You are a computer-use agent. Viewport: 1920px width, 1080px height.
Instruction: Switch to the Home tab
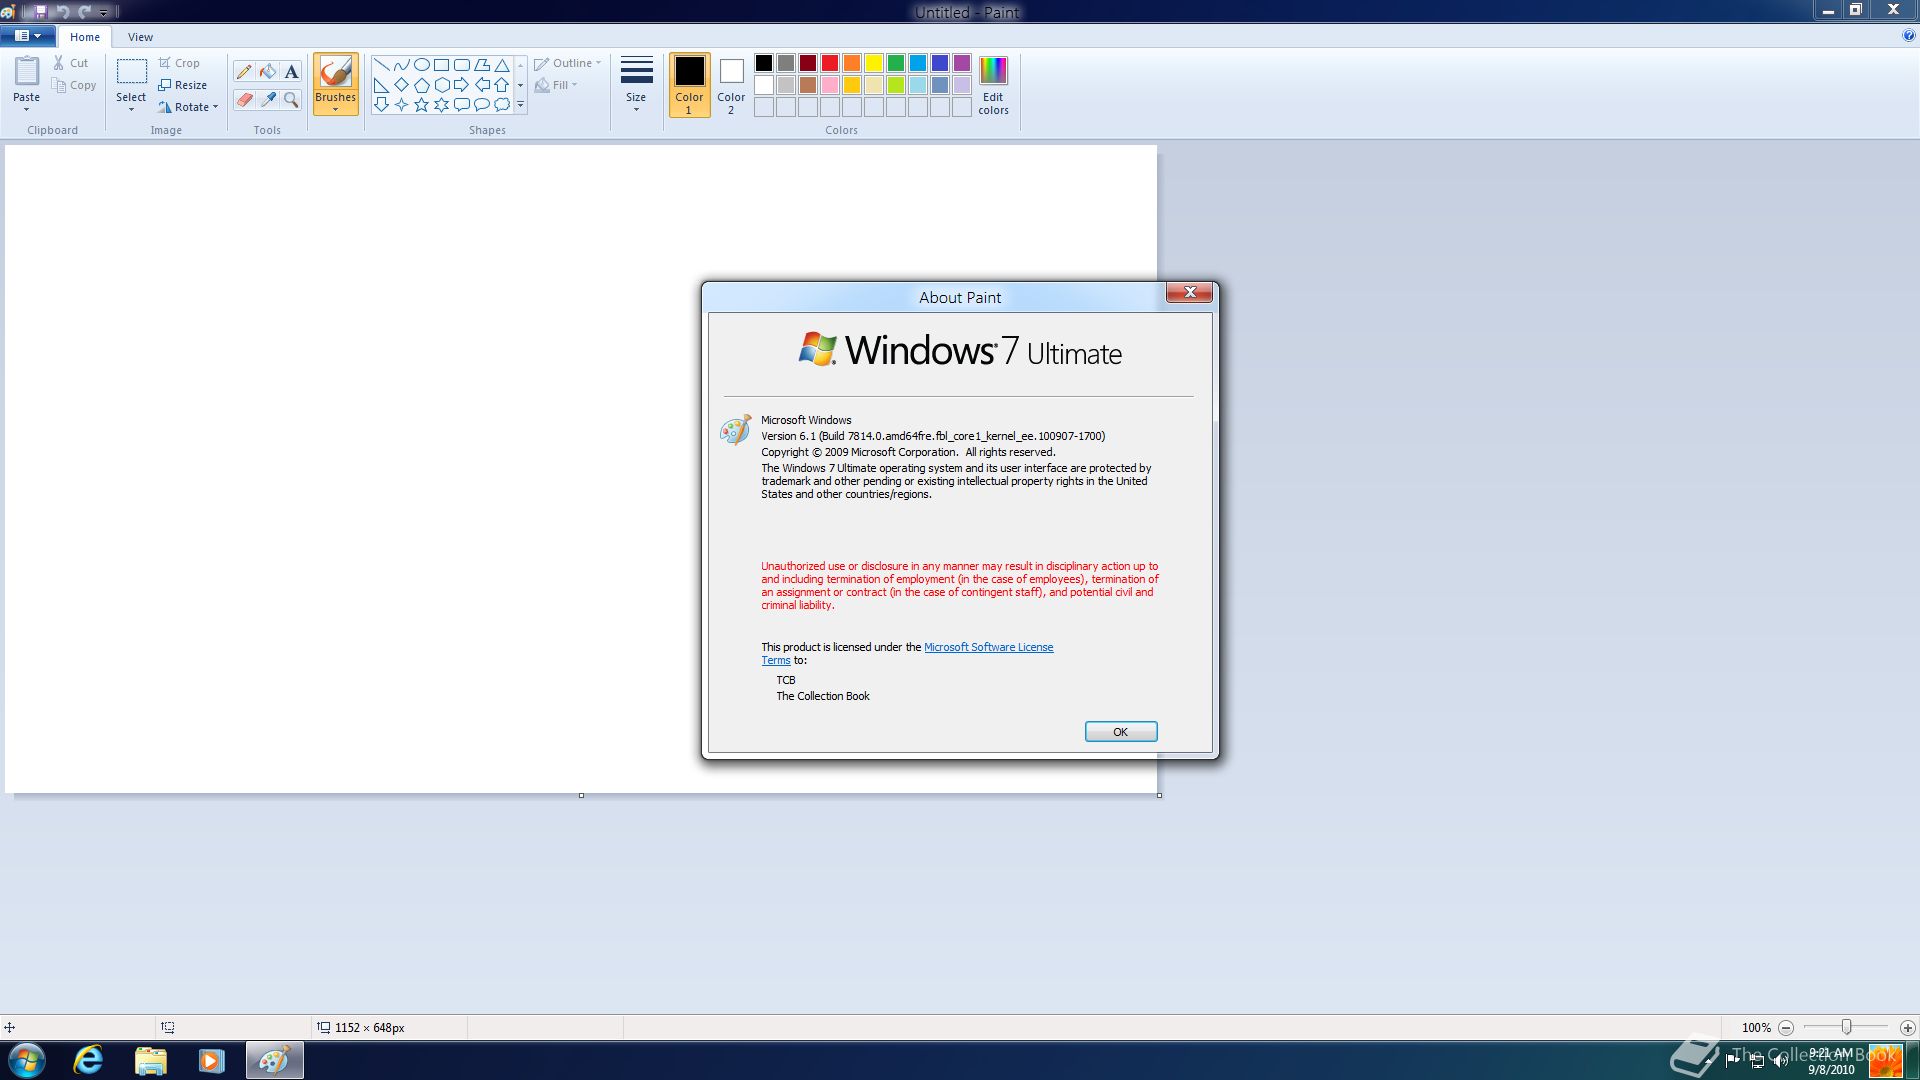click(85, 37)
